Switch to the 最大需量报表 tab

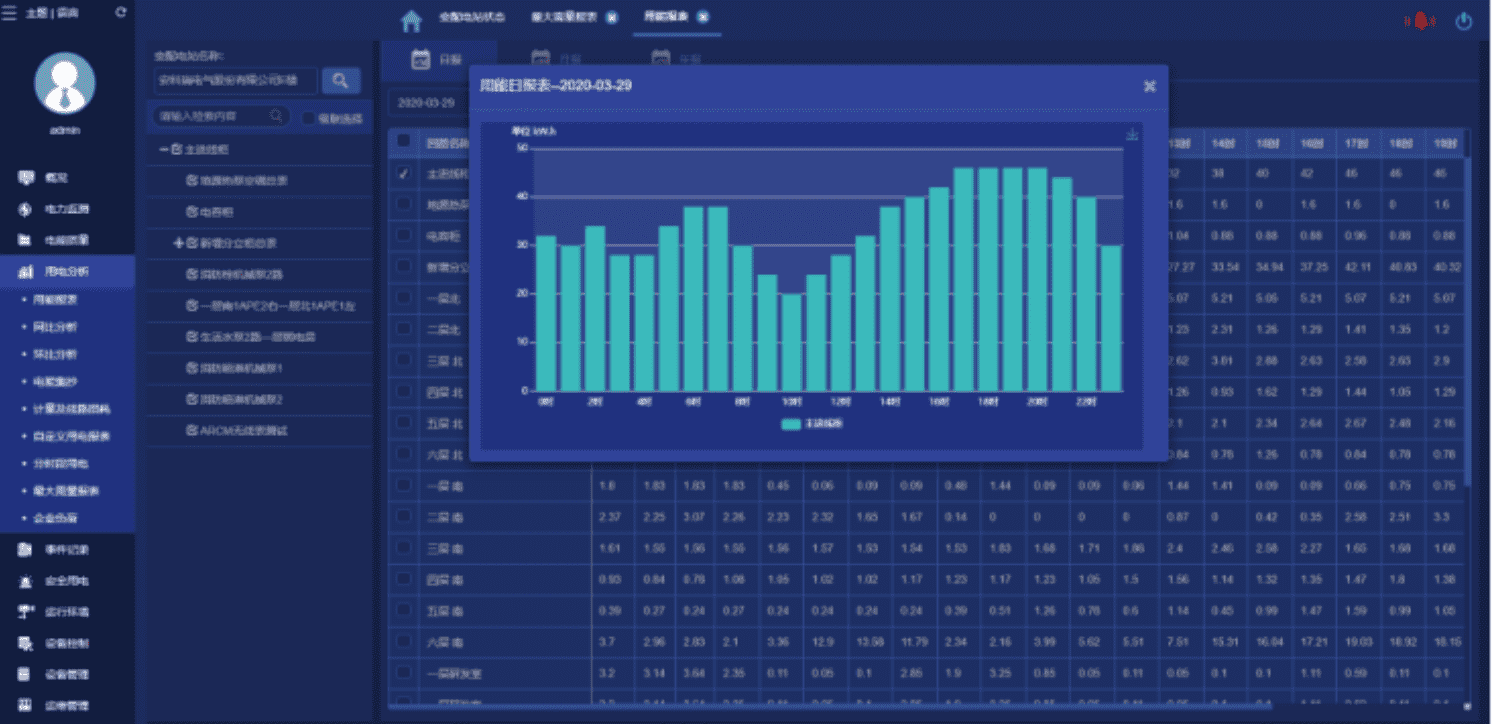click(565, 18)
